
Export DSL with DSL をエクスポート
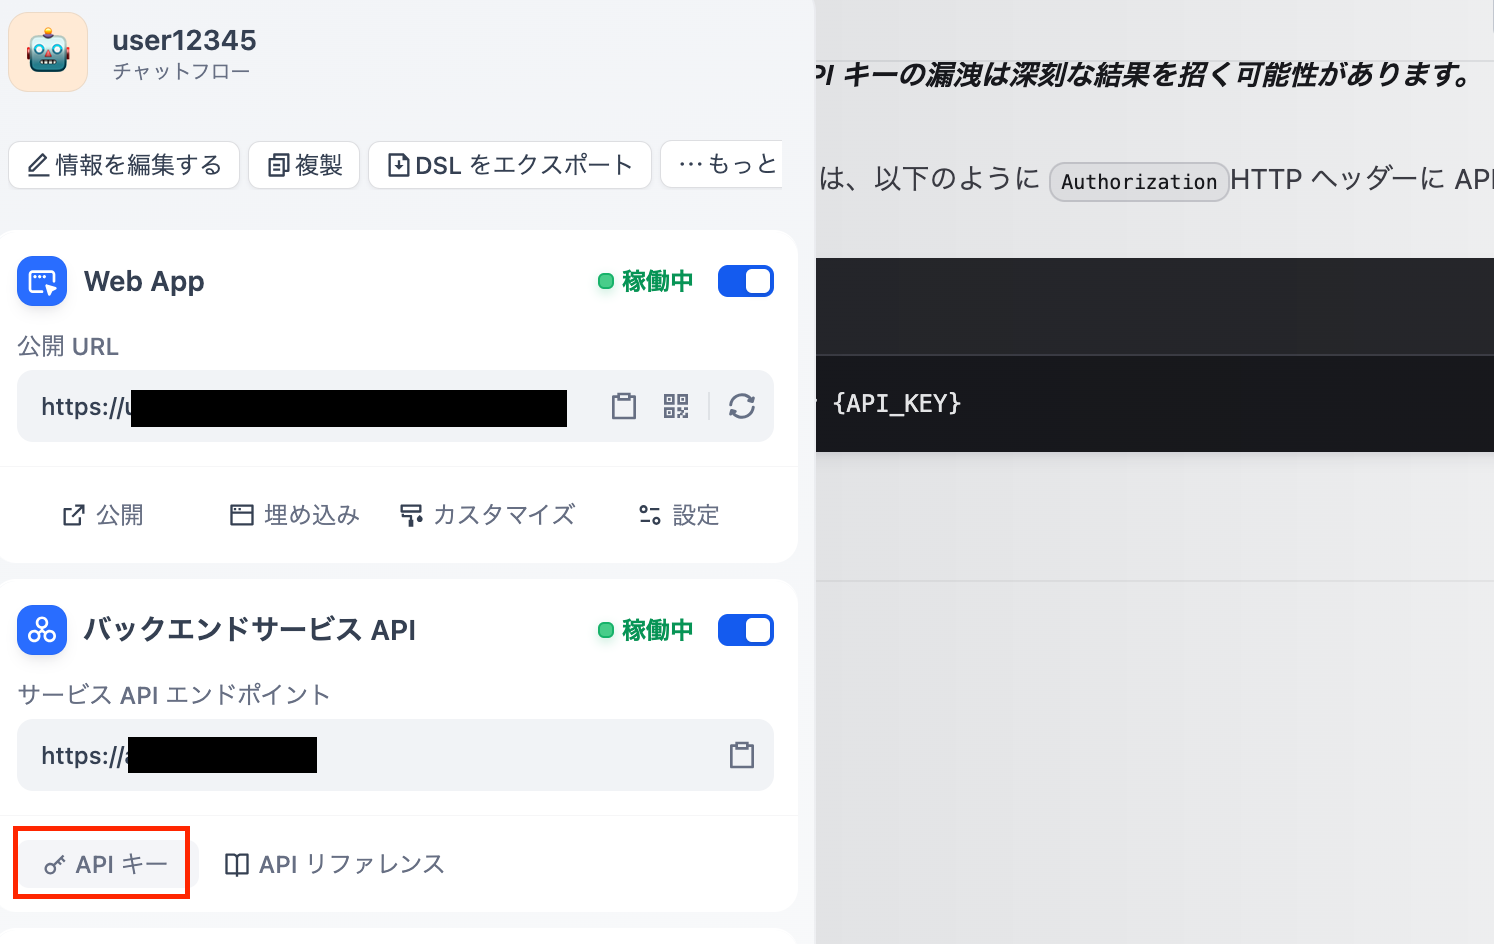pyautogui.click(x=510, y=165)
